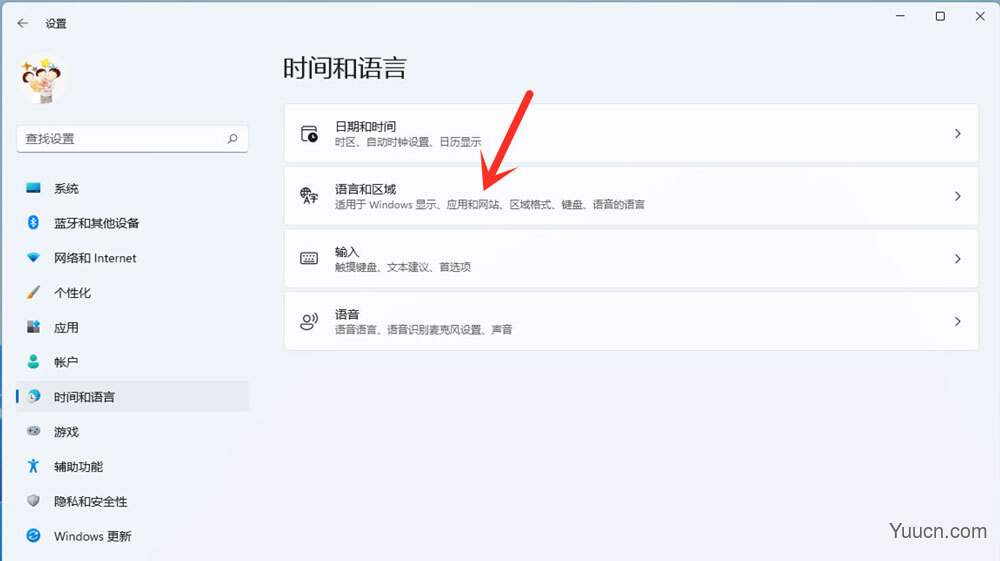Screen dimensions: 1000x561
Task: Click the 设置 window title
Action: [56, 24]
